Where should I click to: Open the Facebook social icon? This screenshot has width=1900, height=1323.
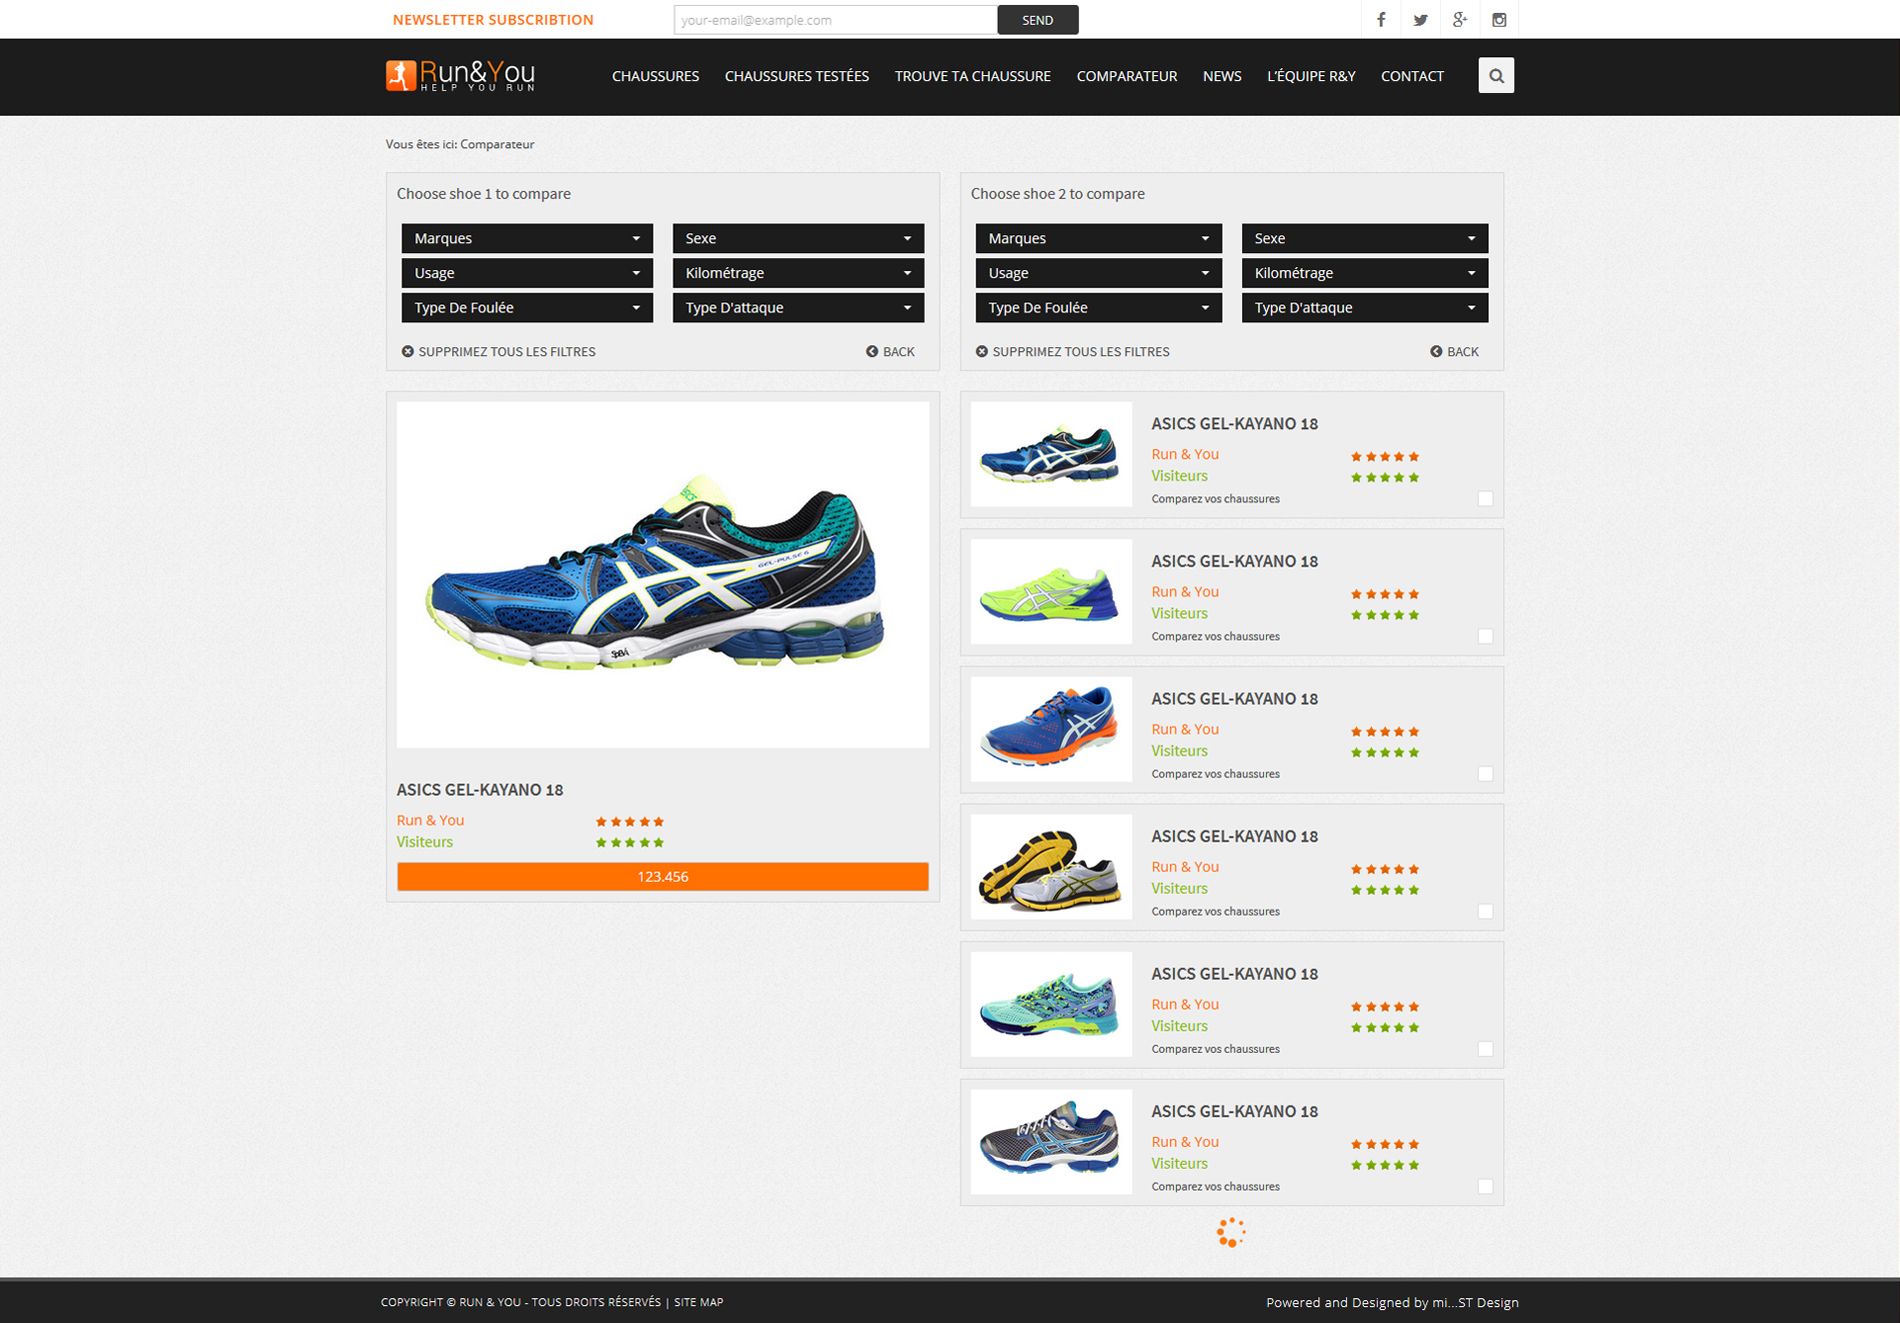click(x=1381, y=19)
